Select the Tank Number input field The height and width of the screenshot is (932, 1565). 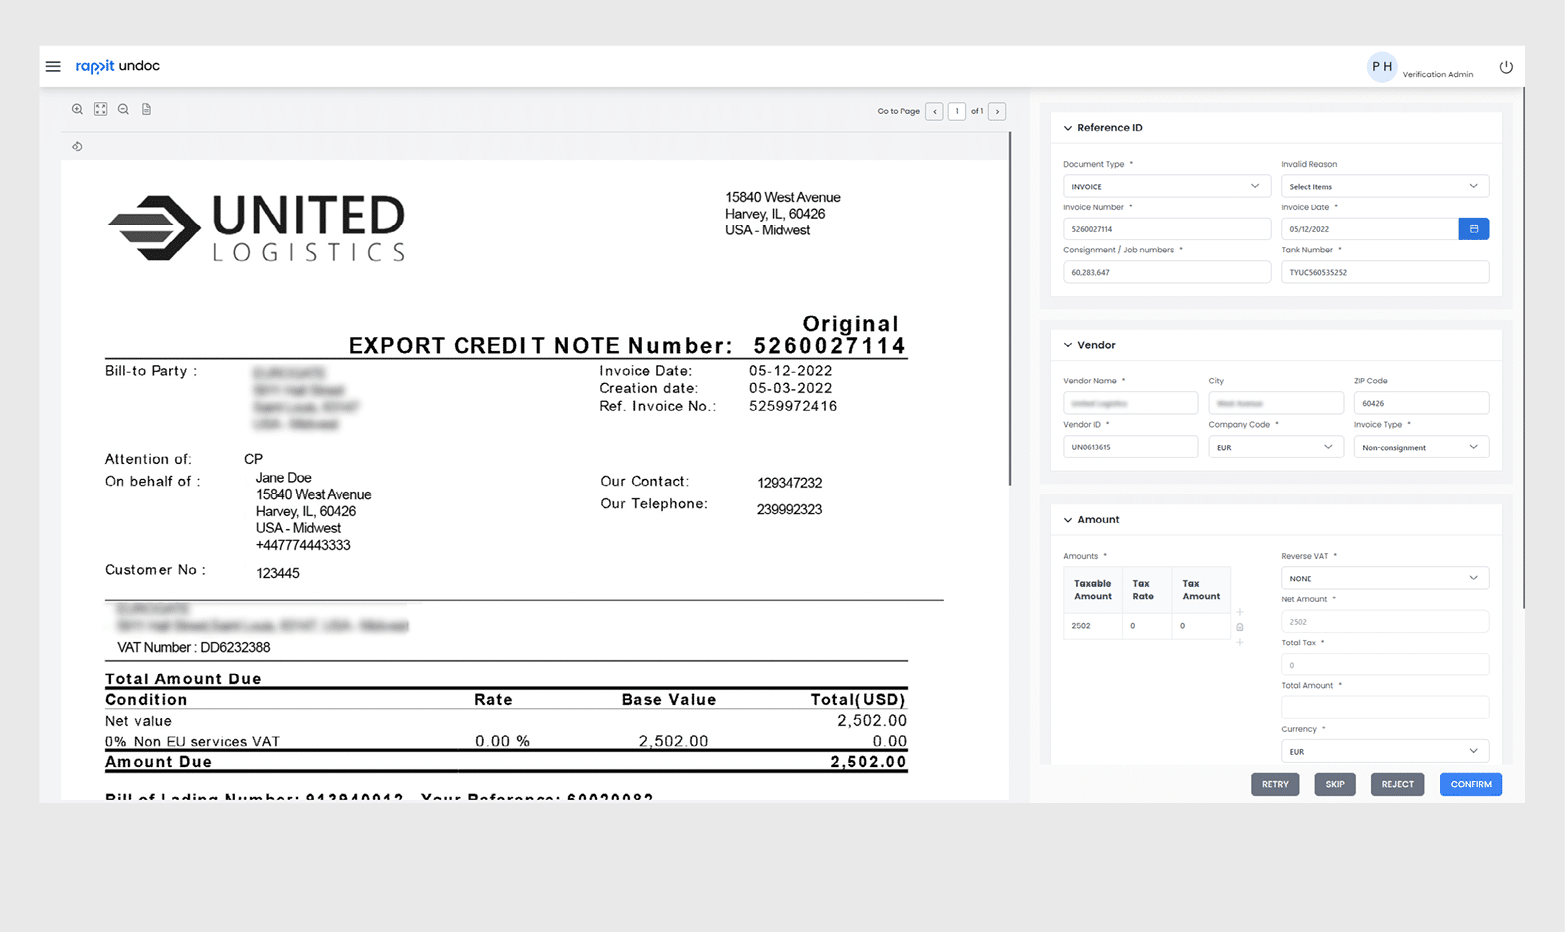[x=1384, y=271]
